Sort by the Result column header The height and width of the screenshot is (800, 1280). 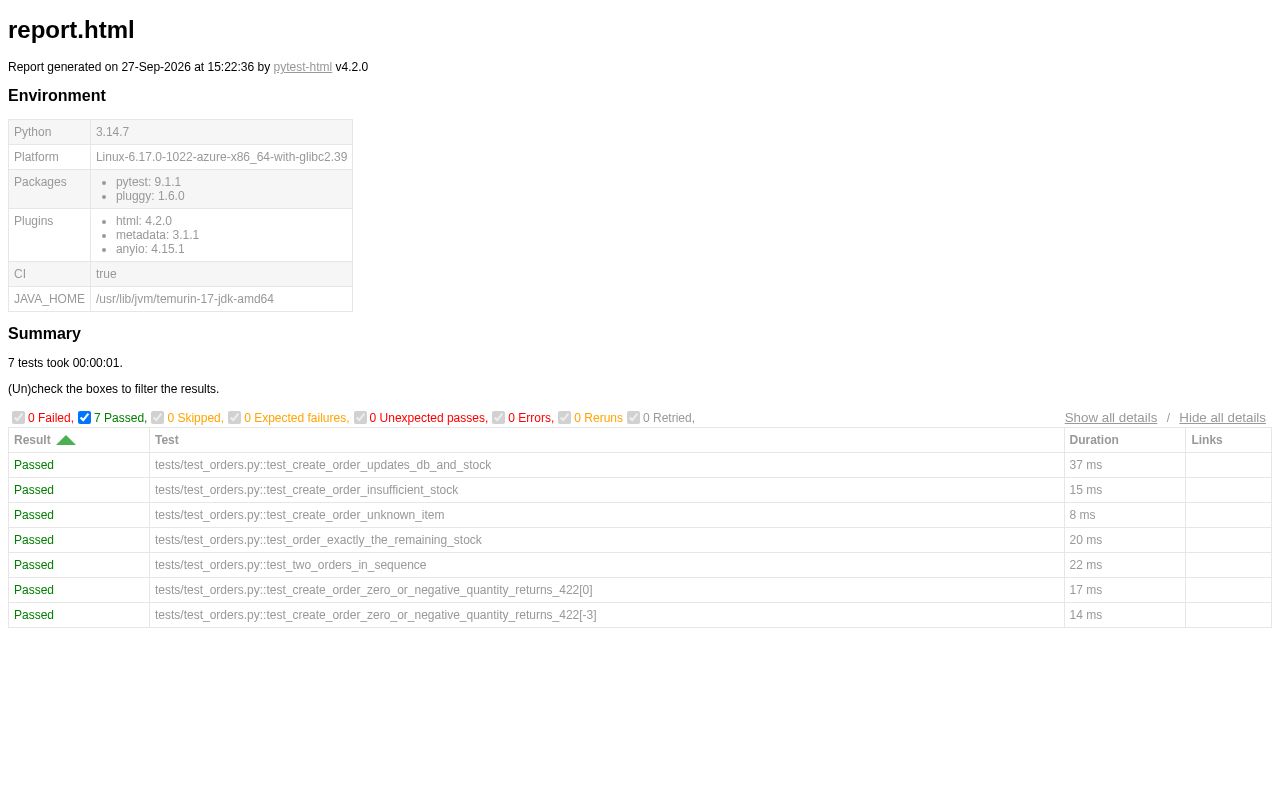pyautogui.click(x=79, y=440)
